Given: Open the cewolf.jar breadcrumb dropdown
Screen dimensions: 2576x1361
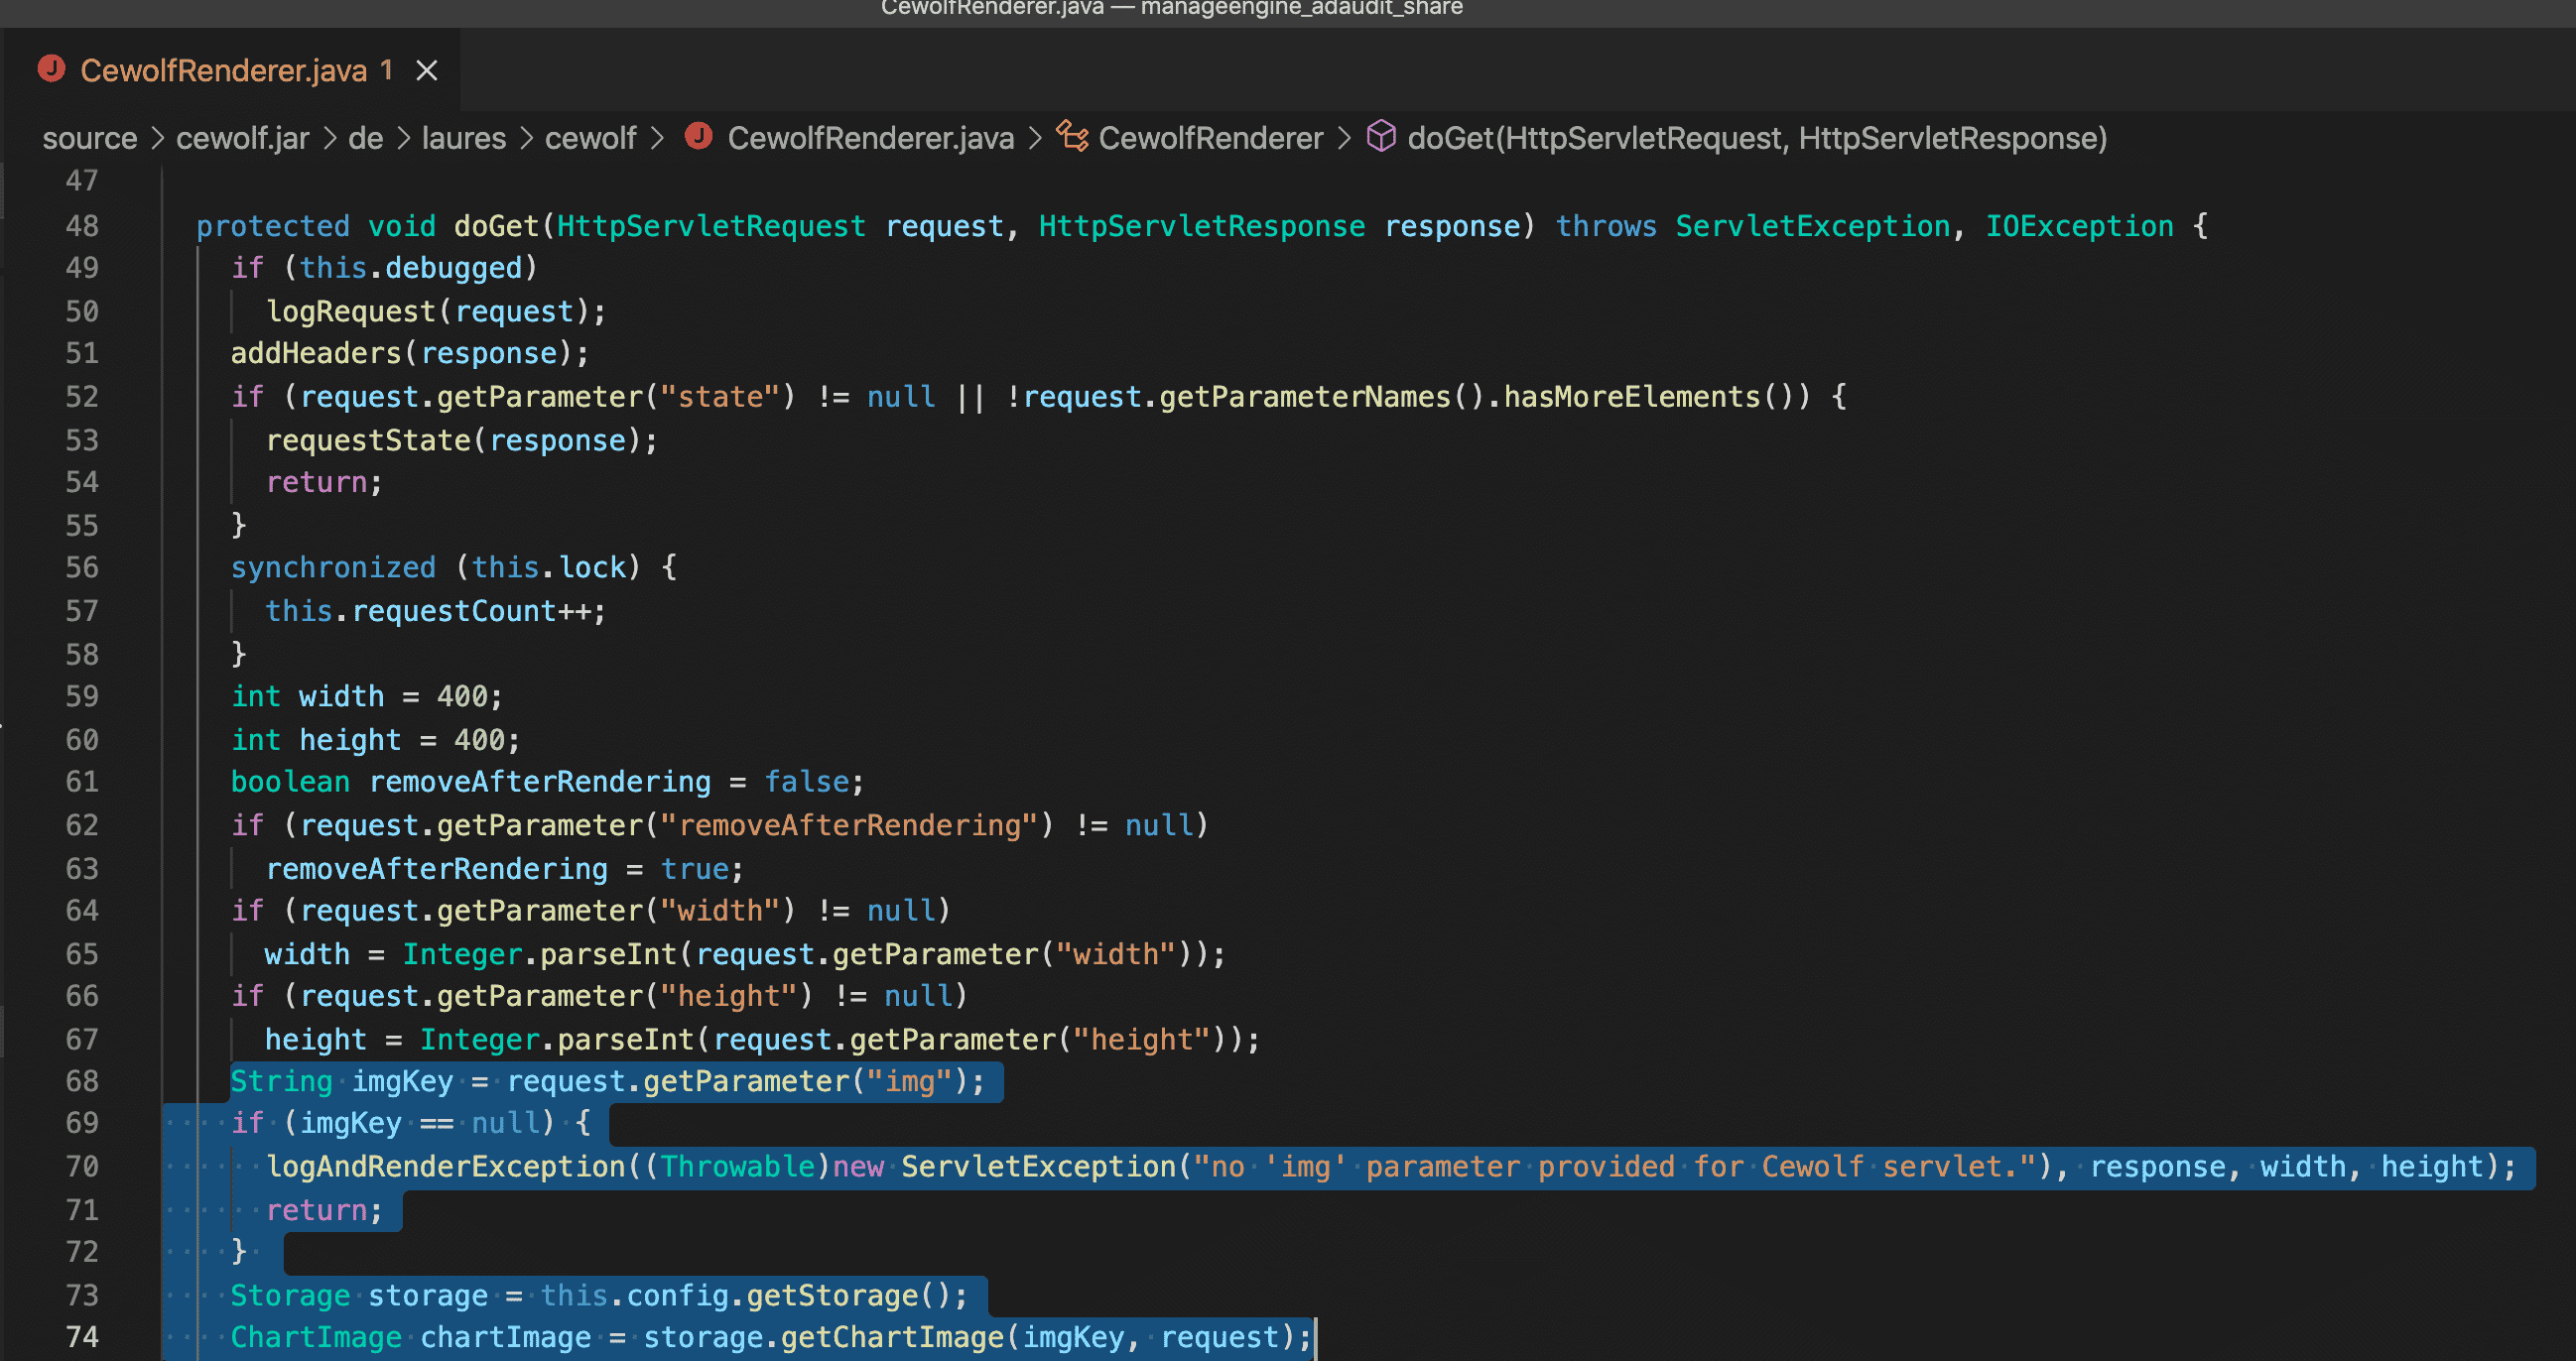Looking at the screenshot, I should coord(241,138).
